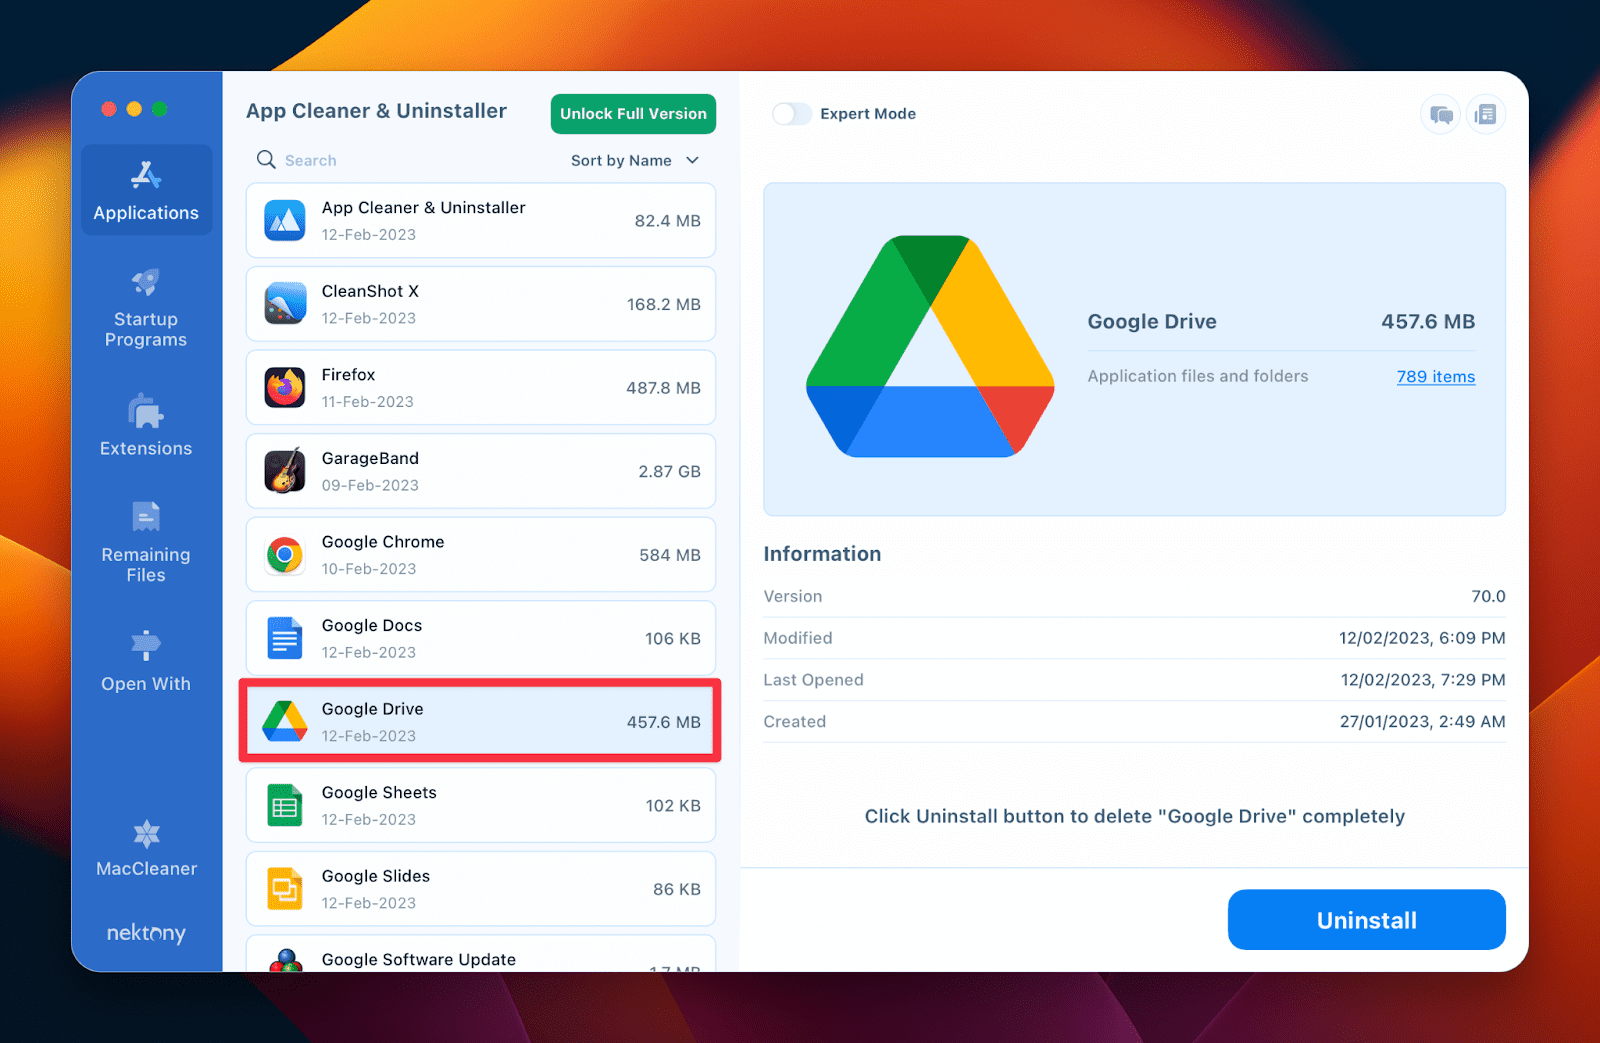Image resolution: width=1600 pixels, height=1043 pixels.
Task: Click the nektony logo
Action: click(x=146, y=933)
